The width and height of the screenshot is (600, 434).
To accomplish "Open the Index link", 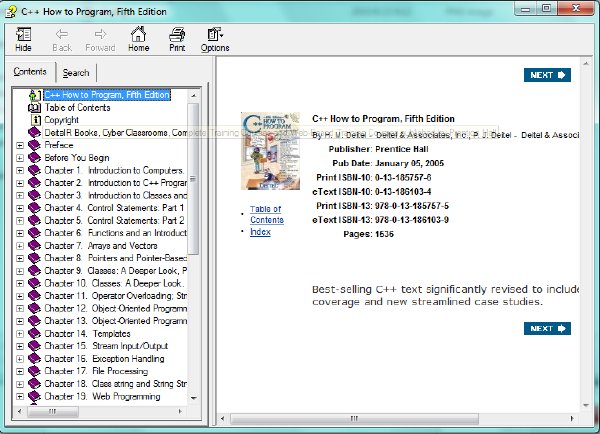I will tap(260, 232).
